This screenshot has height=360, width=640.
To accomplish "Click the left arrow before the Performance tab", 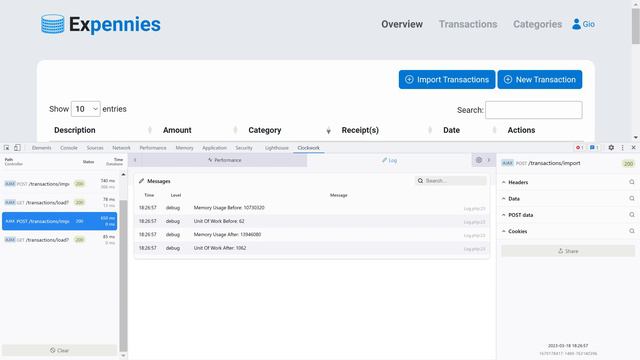I will pos(135,160).
